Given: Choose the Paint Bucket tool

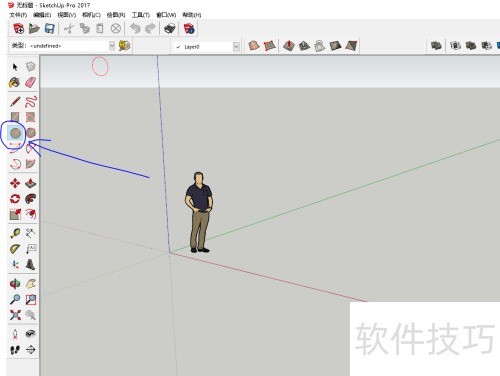Looking at the screenshot, I should [x=15, y=82].
